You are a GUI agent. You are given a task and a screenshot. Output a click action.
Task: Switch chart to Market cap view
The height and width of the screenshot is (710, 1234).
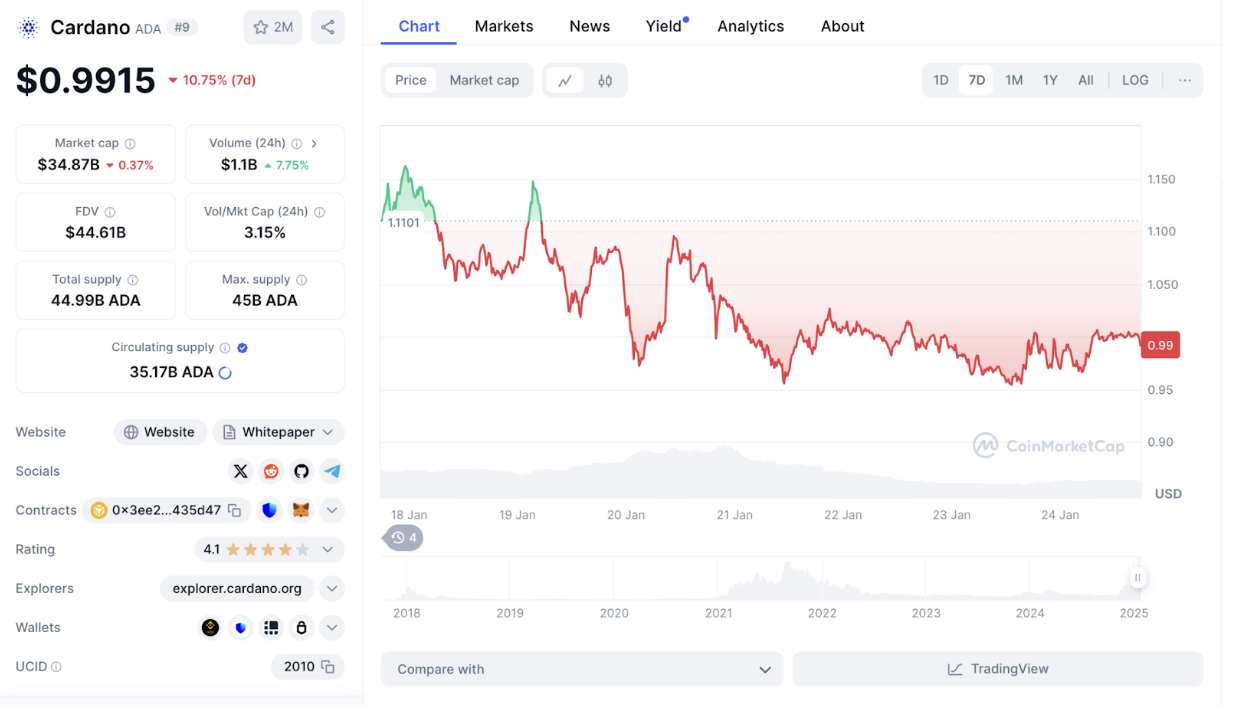pyautogui.click(x=484, y=80)
